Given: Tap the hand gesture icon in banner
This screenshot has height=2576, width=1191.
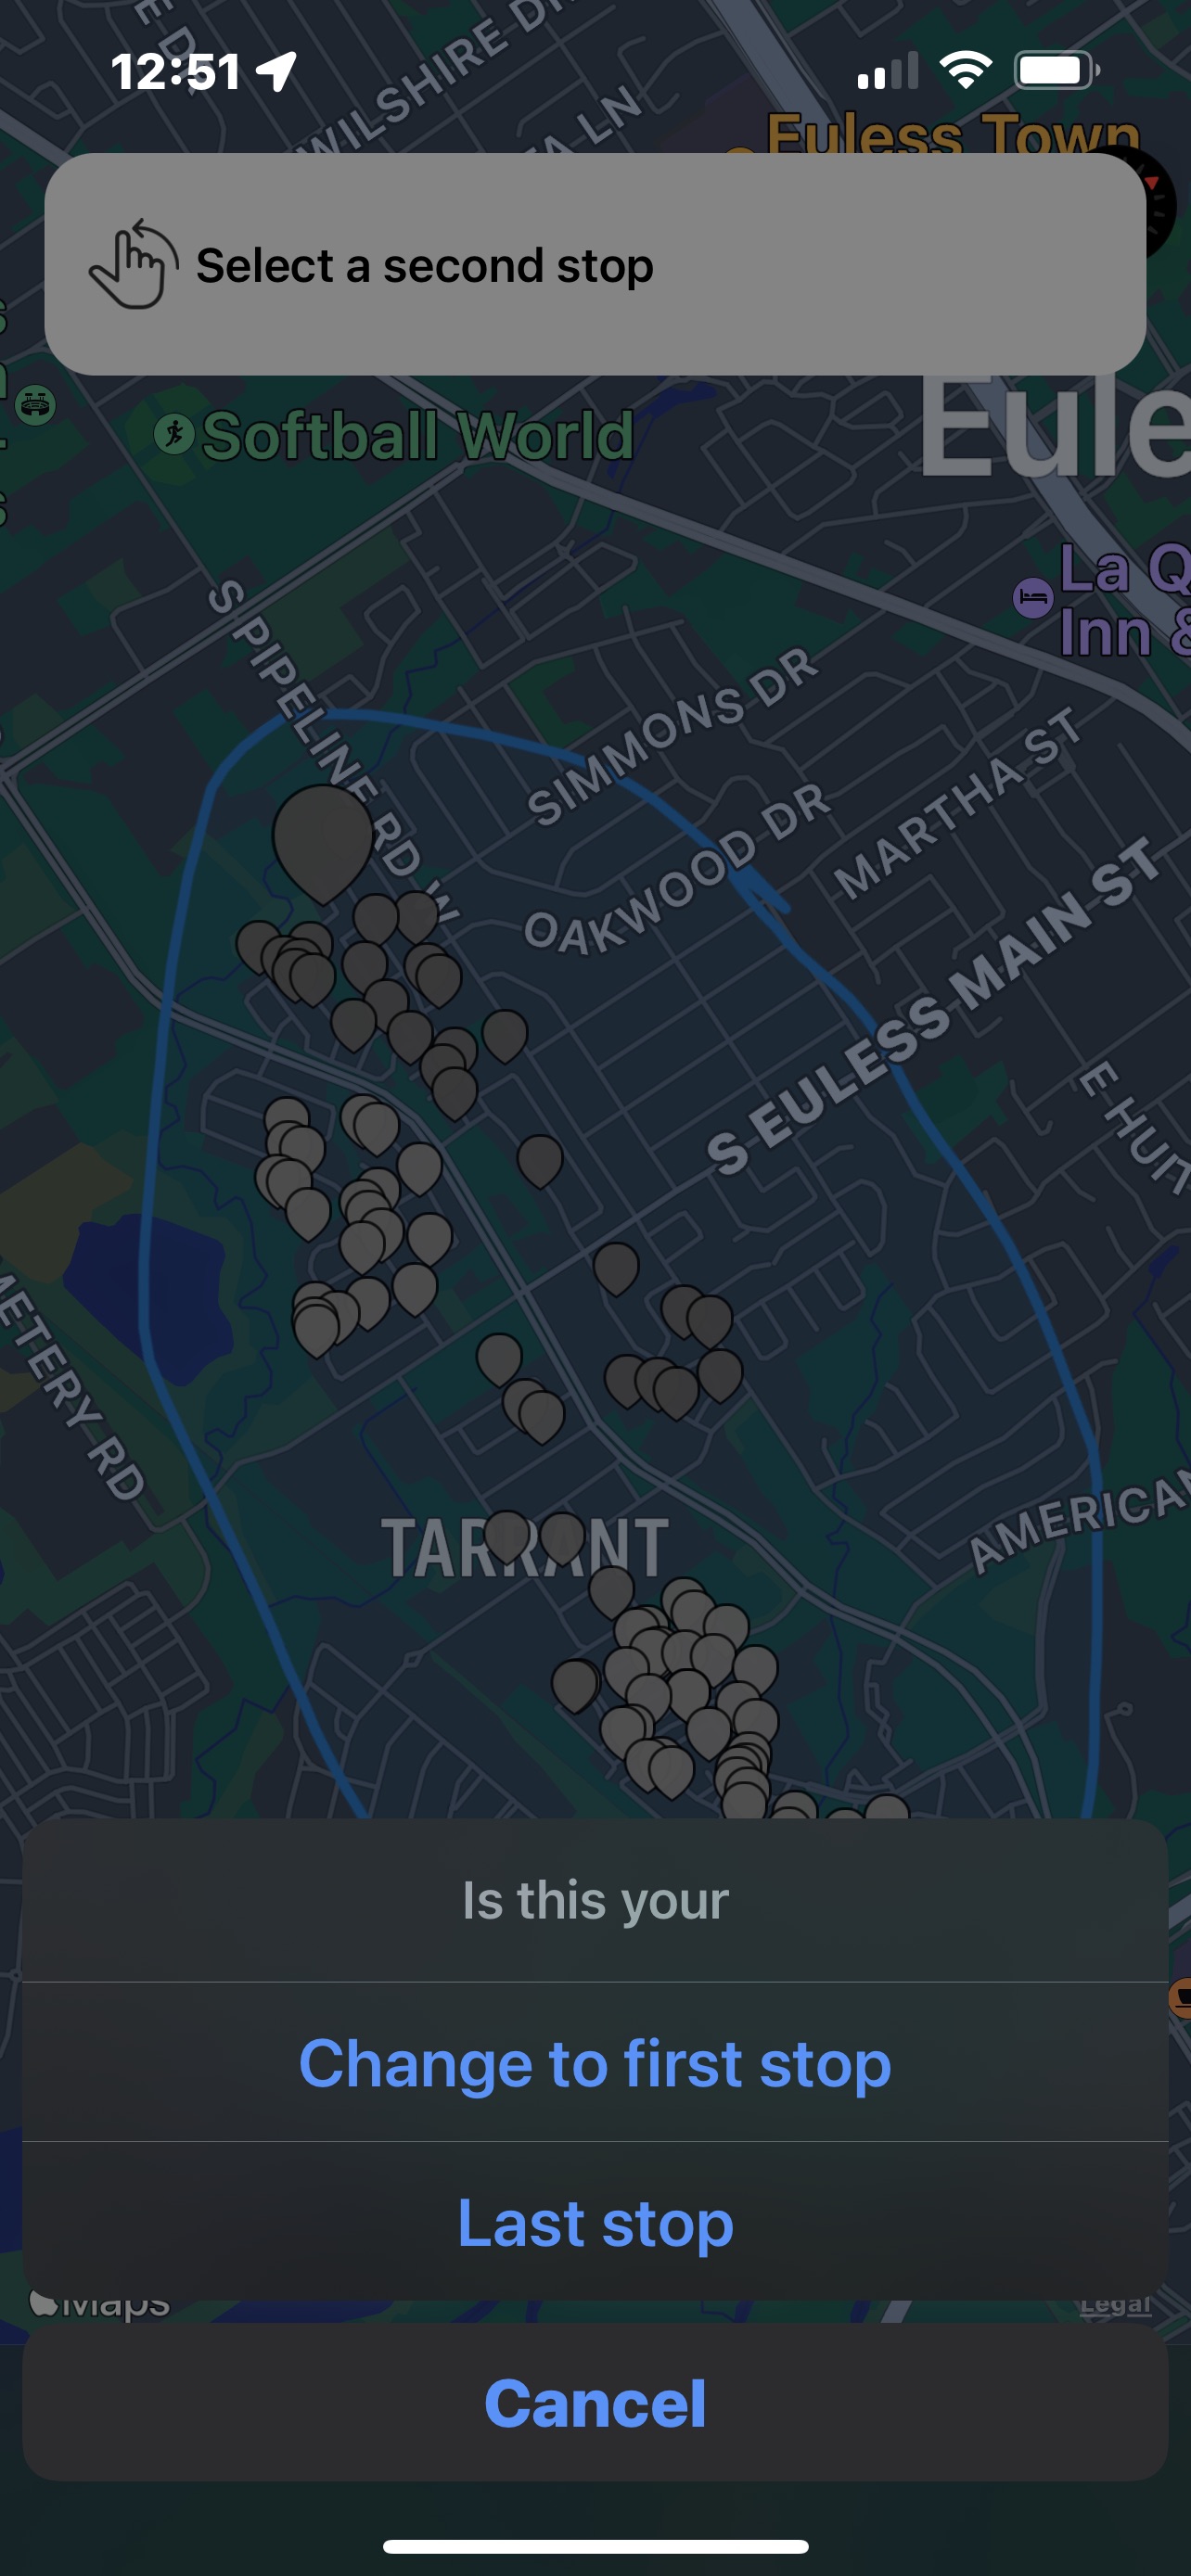Looking at the screenshot, I should 133,264.
